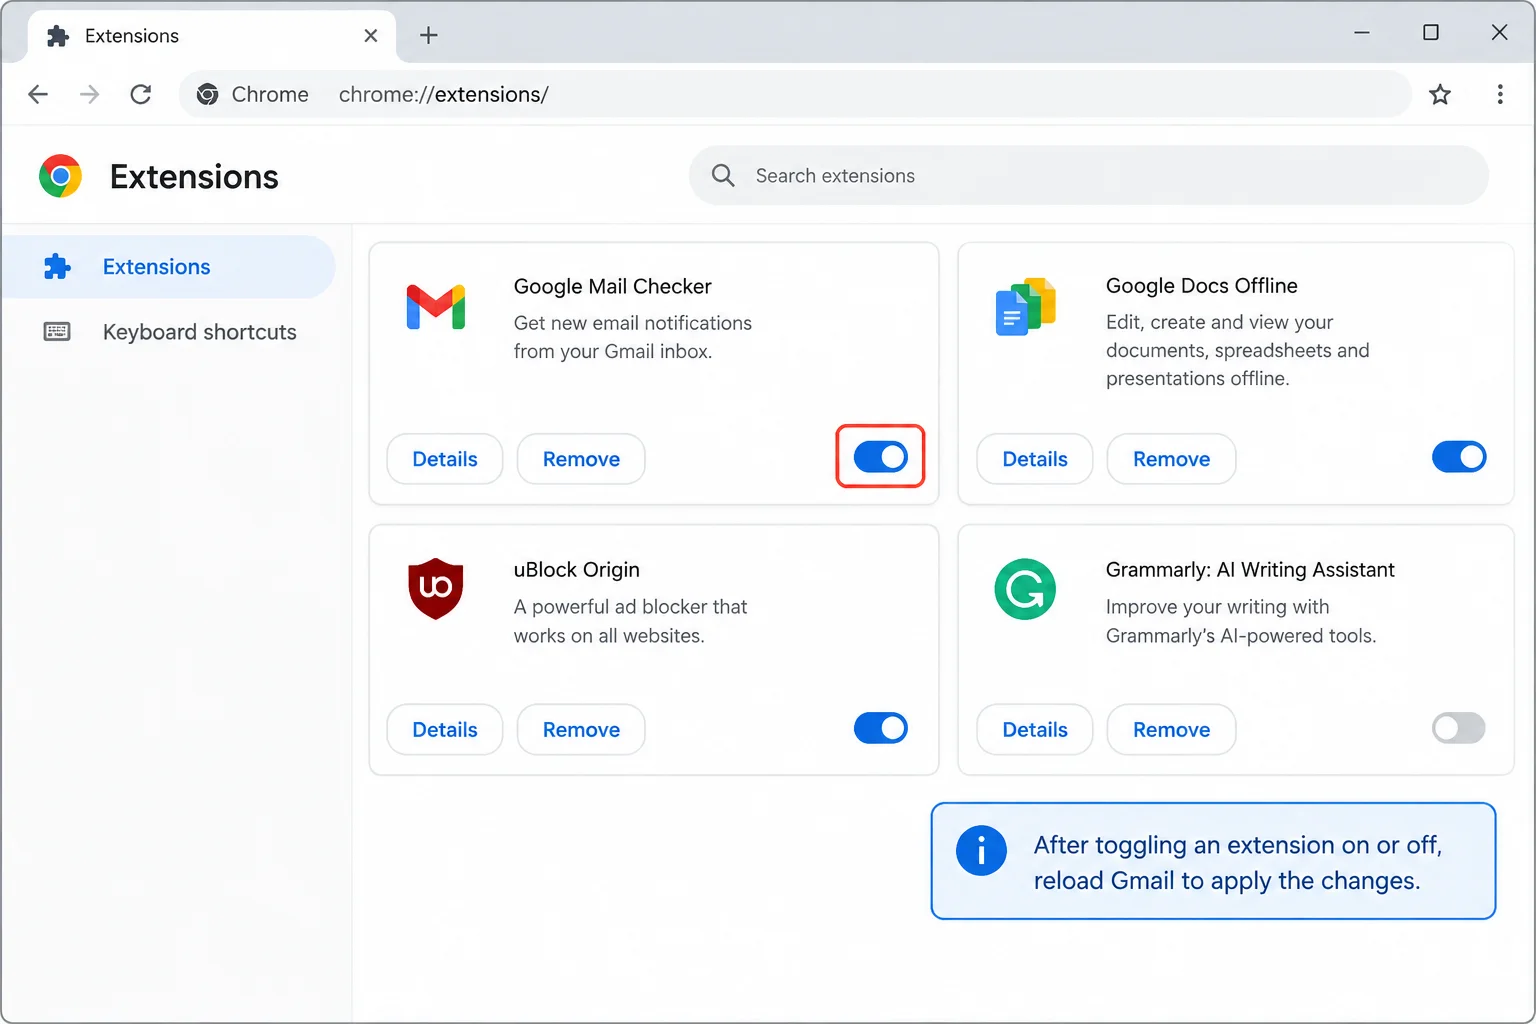
Task: Click the 'Google Mail Checker' title text
Action: coord(612,287)
